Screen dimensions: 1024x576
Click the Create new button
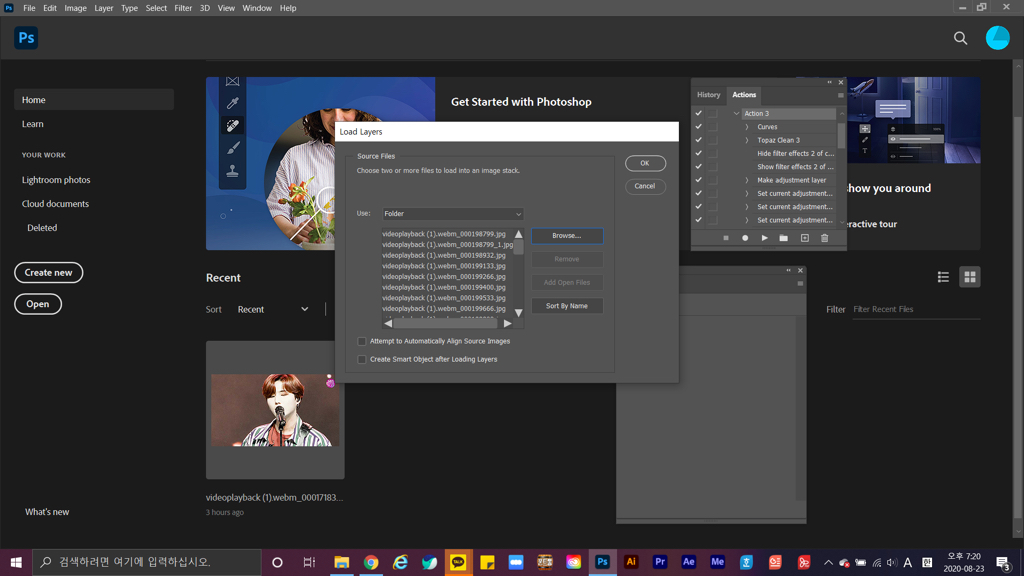48,272
